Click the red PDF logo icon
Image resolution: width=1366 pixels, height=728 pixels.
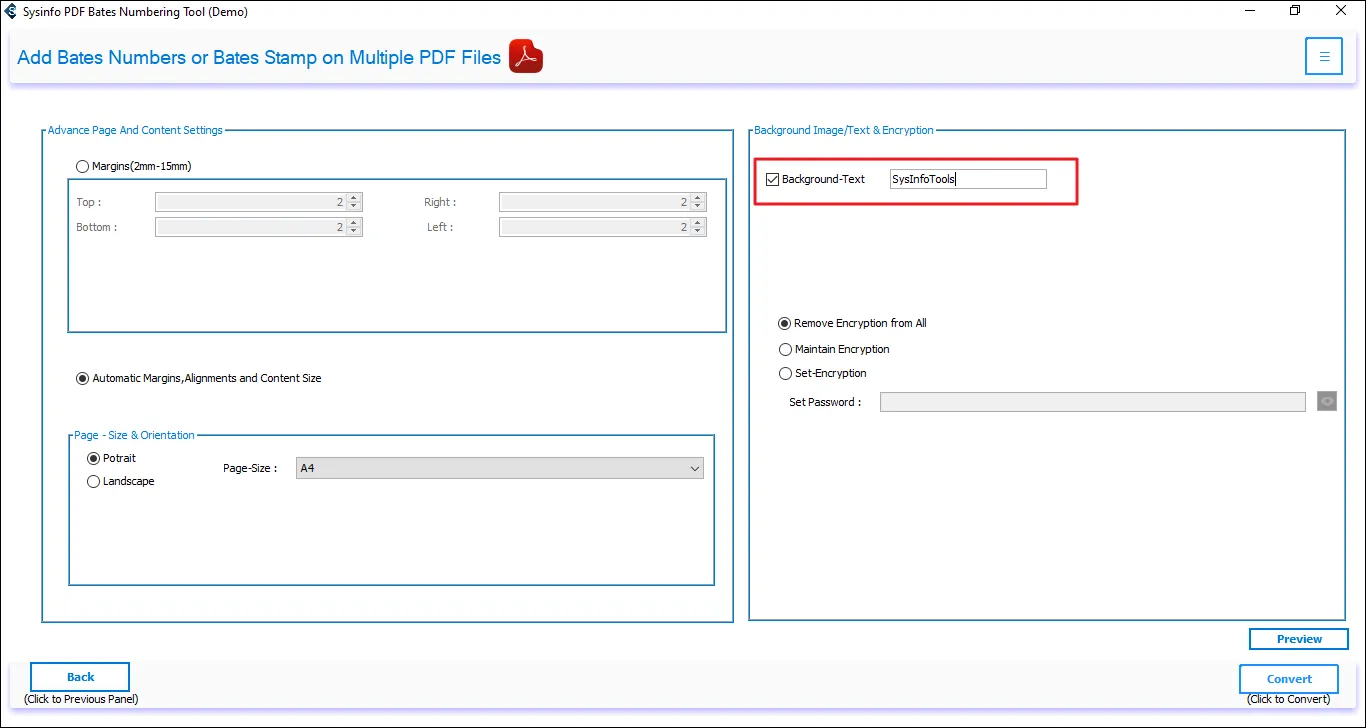(x=526, y=57)
